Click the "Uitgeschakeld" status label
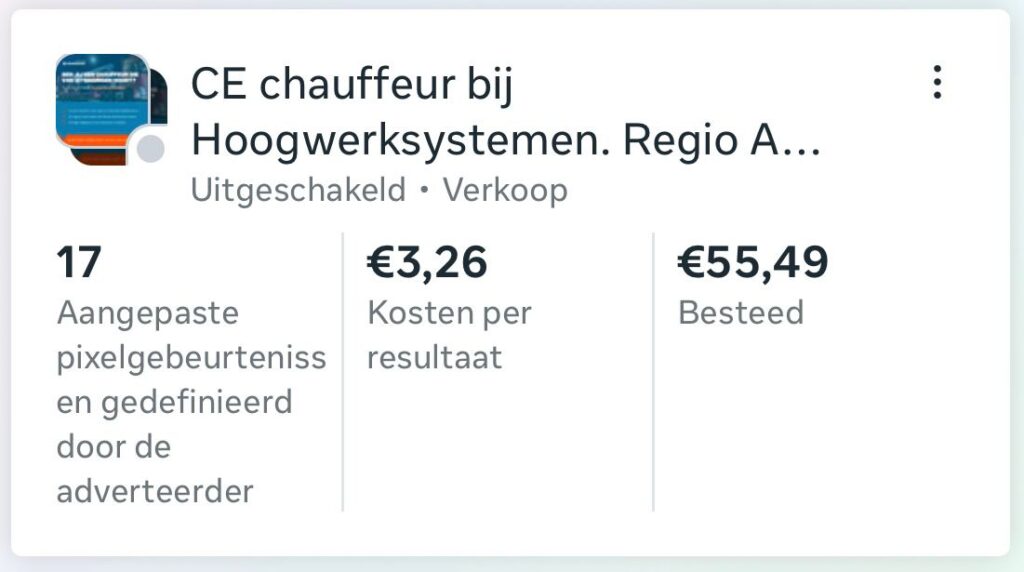Image resolution: width=1024 pixels, height=572 pixels. (x=298, y=190)
